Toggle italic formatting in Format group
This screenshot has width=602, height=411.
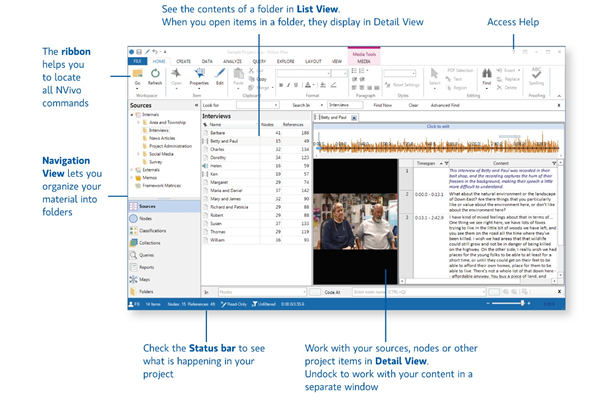click(x=288, y=85)
